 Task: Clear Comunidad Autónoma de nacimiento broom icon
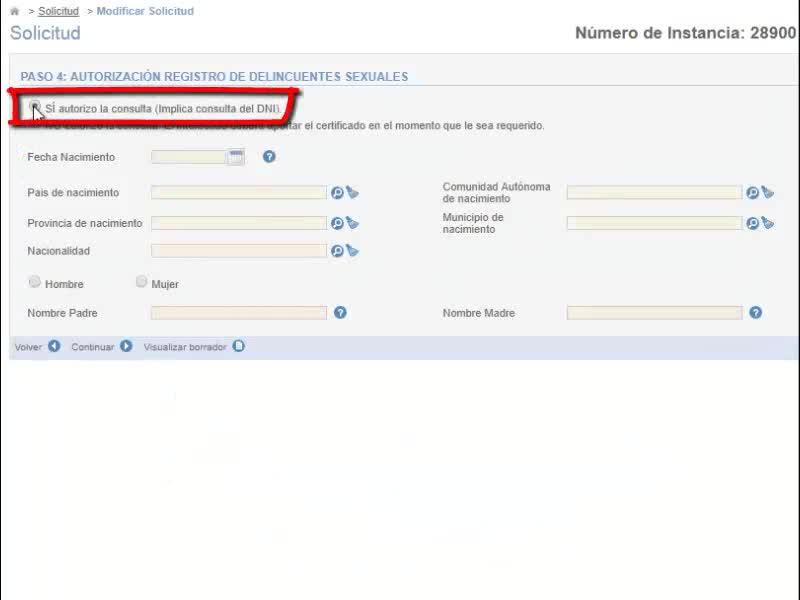(x=768, y=192)
